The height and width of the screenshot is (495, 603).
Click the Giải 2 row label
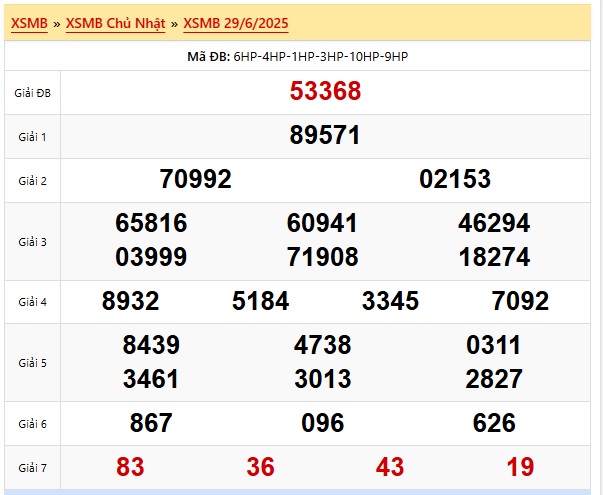pyautogui.click(x=32, y=181)
